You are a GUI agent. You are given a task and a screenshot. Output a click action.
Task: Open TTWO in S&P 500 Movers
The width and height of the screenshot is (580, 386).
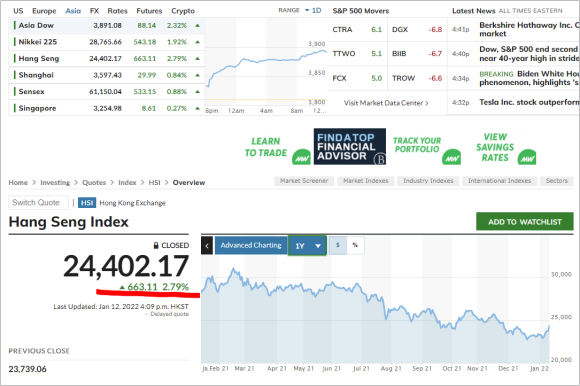pyautogui.click(x=357, y=54)
